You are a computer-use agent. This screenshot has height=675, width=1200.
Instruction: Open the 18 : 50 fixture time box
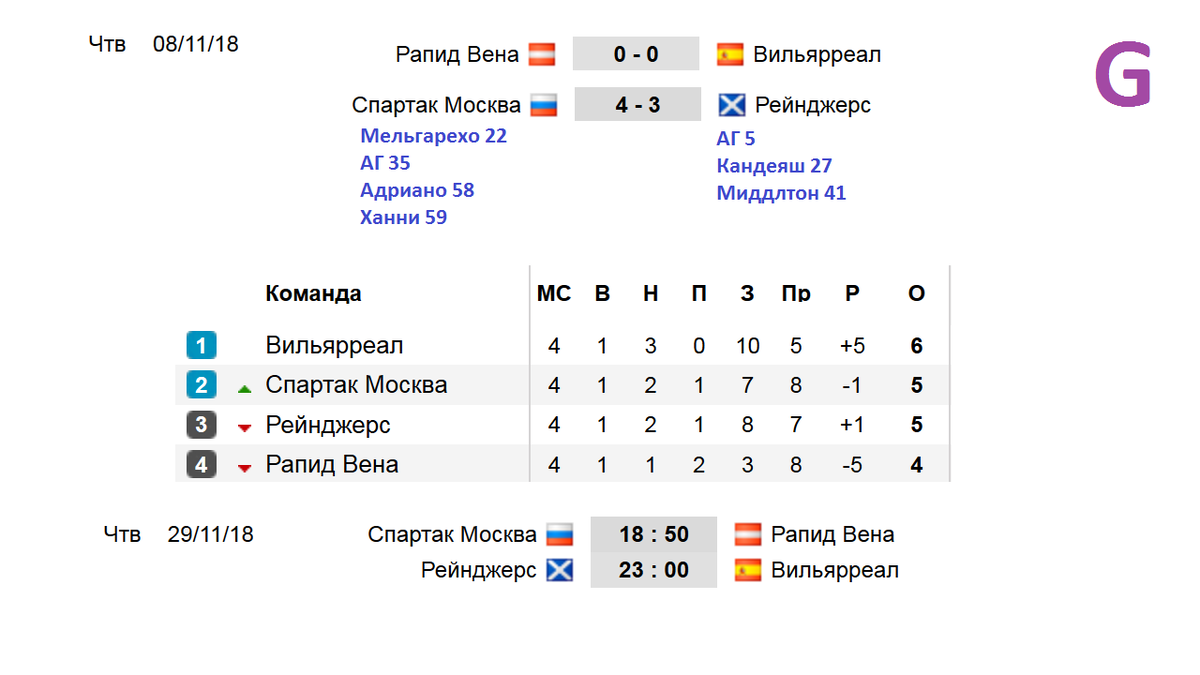[x=654, y=534]
